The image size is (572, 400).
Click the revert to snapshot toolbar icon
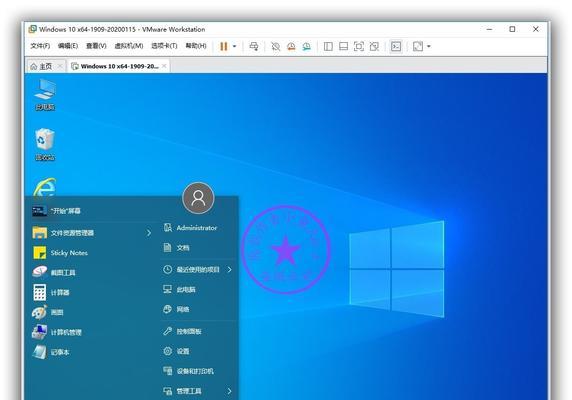tap(291, 46)
